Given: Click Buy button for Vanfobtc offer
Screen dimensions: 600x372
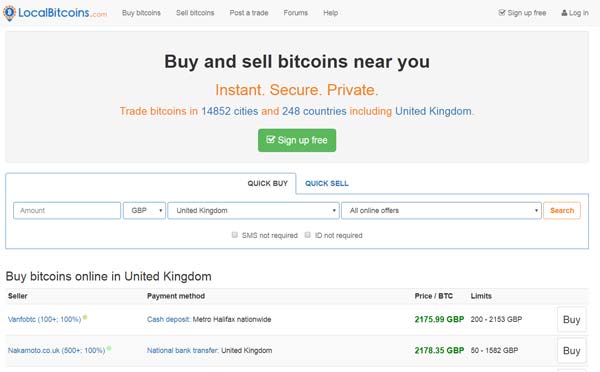Looking at the screenshot, I should pyautogui.click(x=571, y=319).
